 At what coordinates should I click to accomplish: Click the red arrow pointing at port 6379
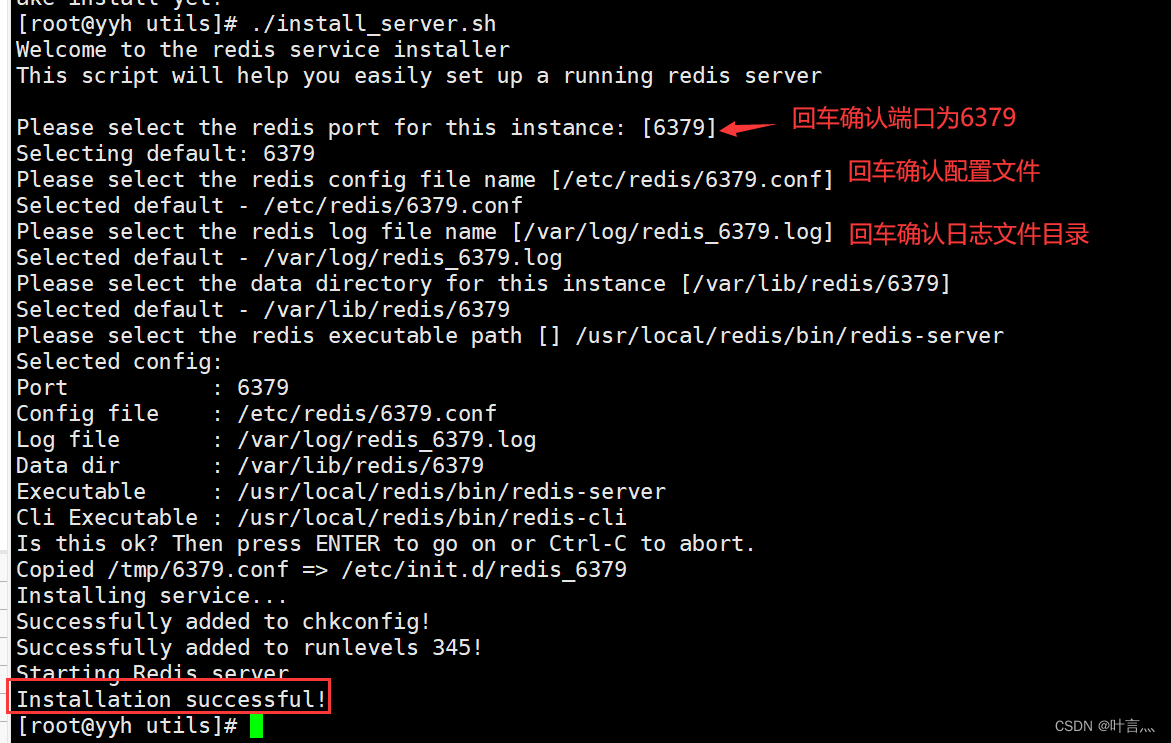[x=750, y=127]
